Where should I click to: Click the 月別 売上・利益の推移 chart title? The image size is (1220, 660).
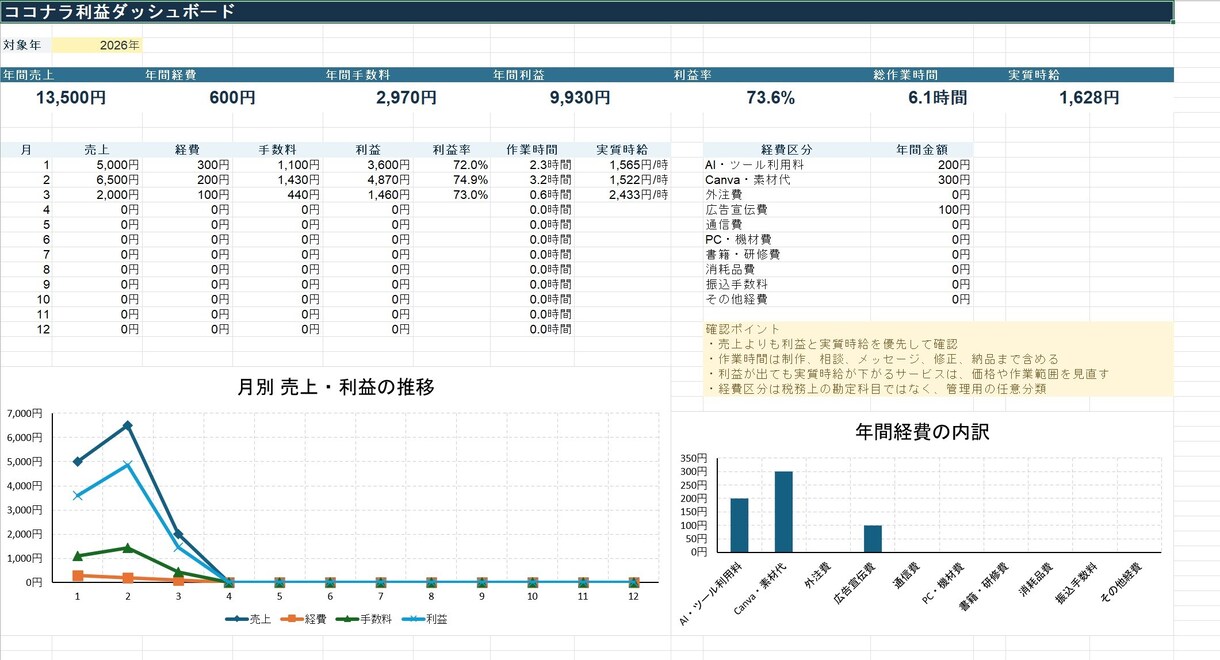336,387
